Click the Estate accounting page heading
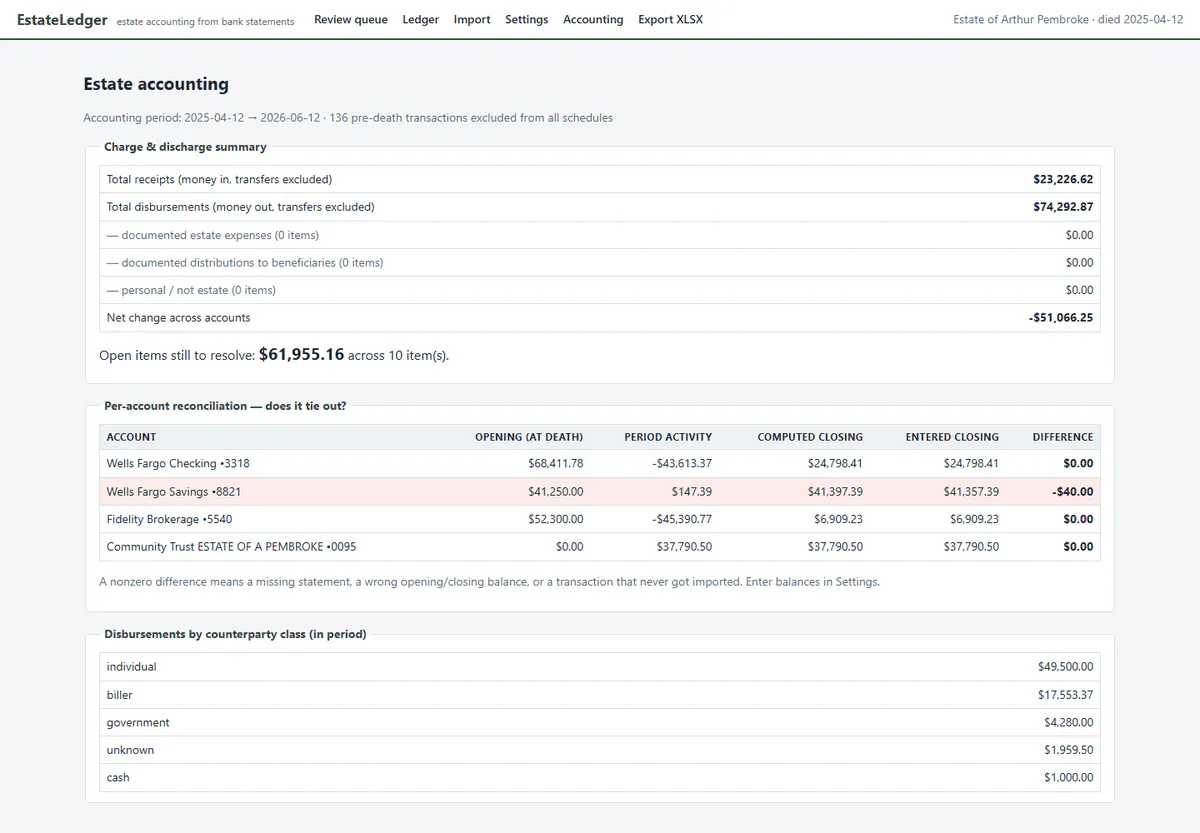 156,84
